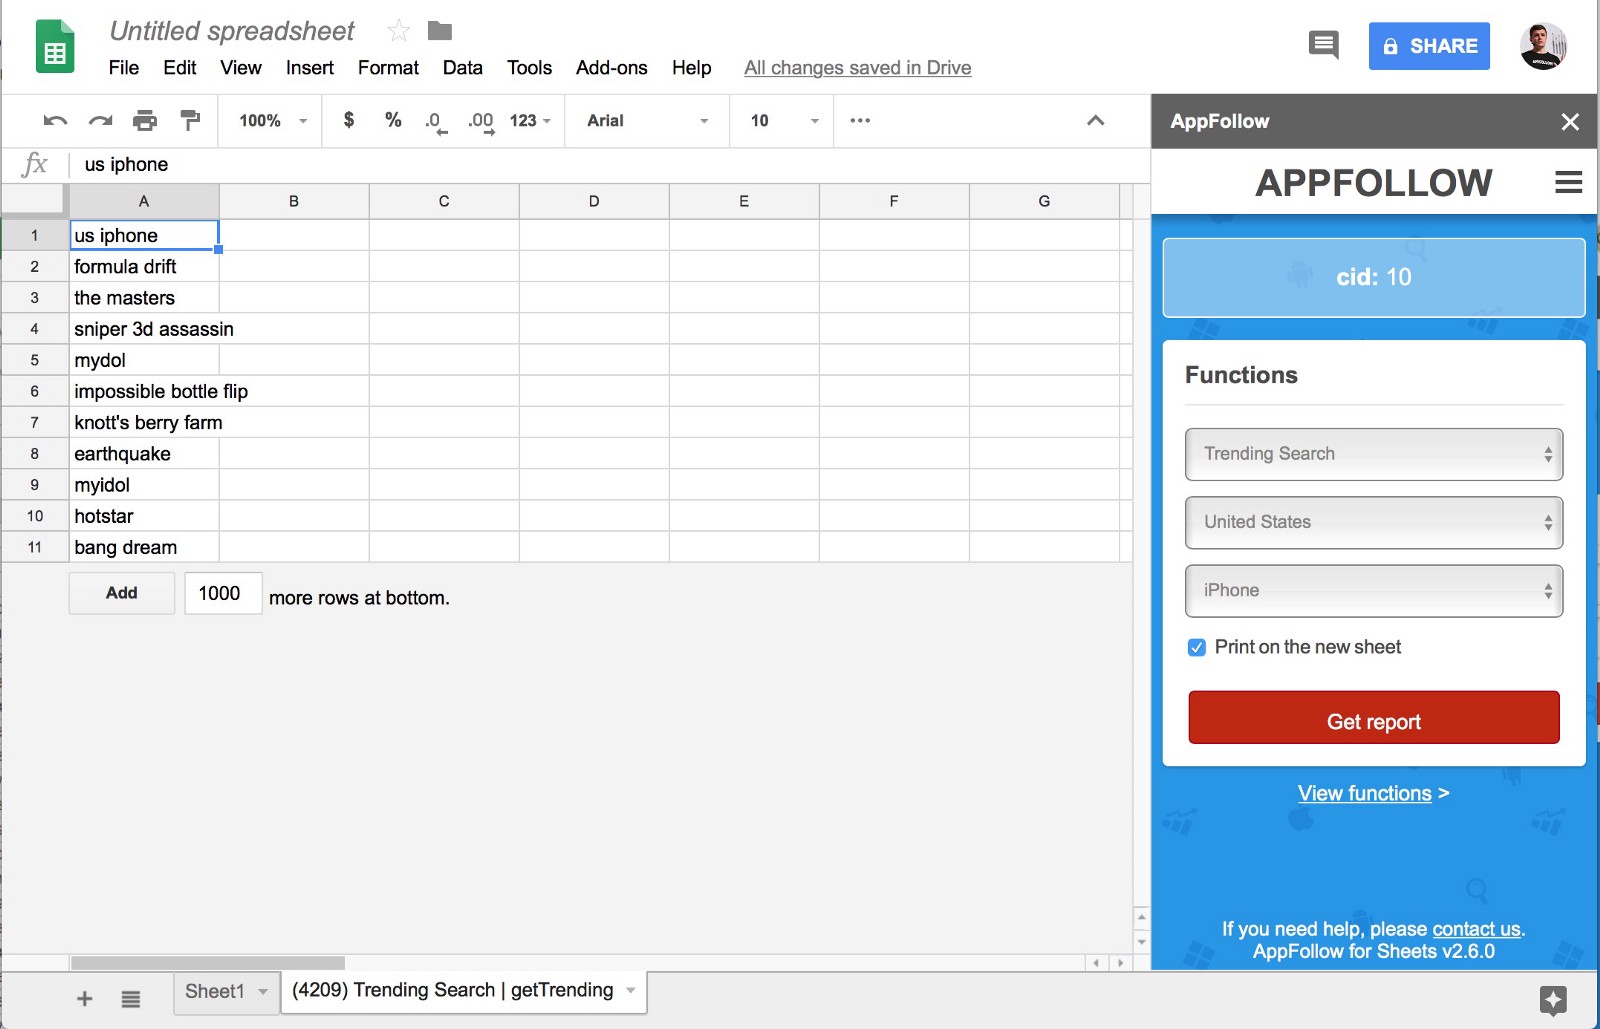
Task: Follow the View functions link
Action: point(1364,793)
